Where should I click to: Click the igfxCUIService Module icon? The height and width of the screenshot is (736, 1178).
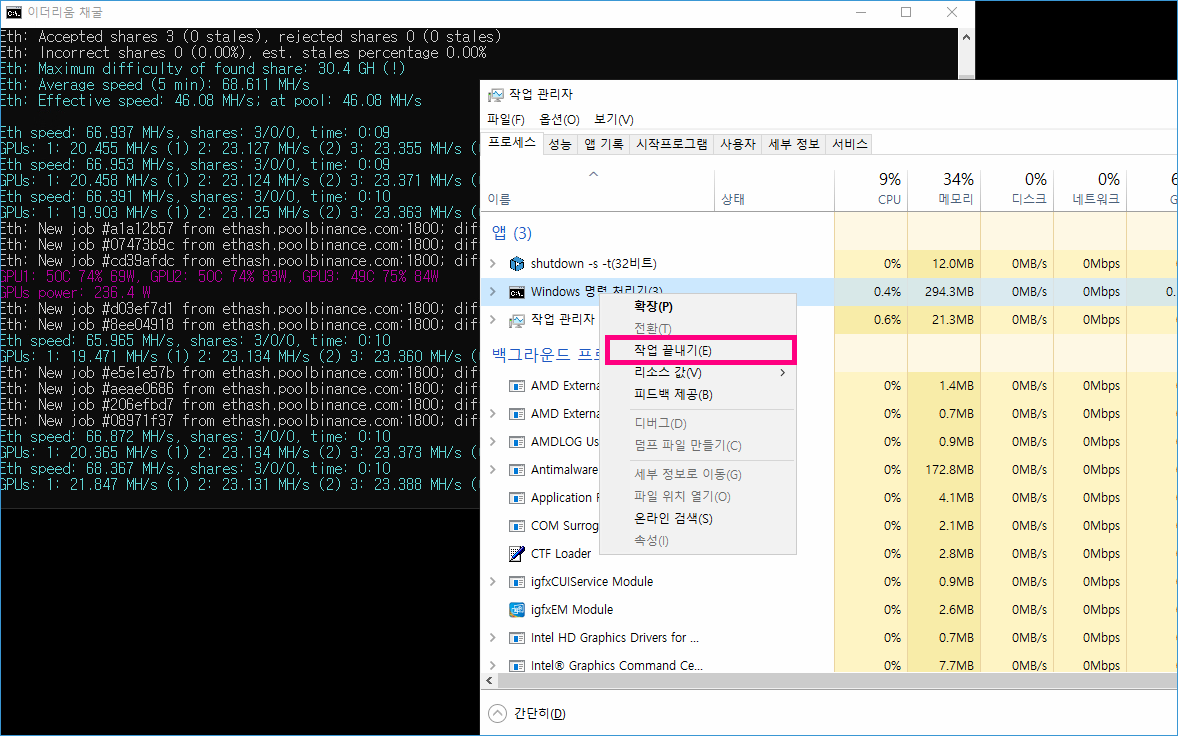(517, 582)
